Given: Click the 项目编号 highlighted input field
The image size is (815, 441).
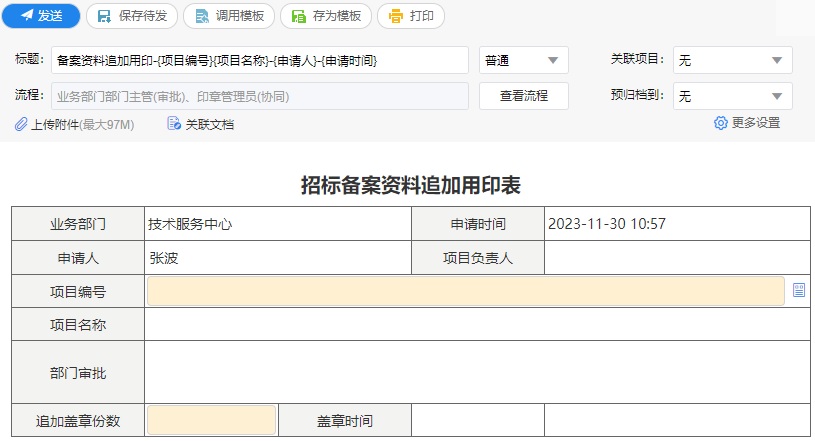Looking at the screenshot, I should 466,291.
